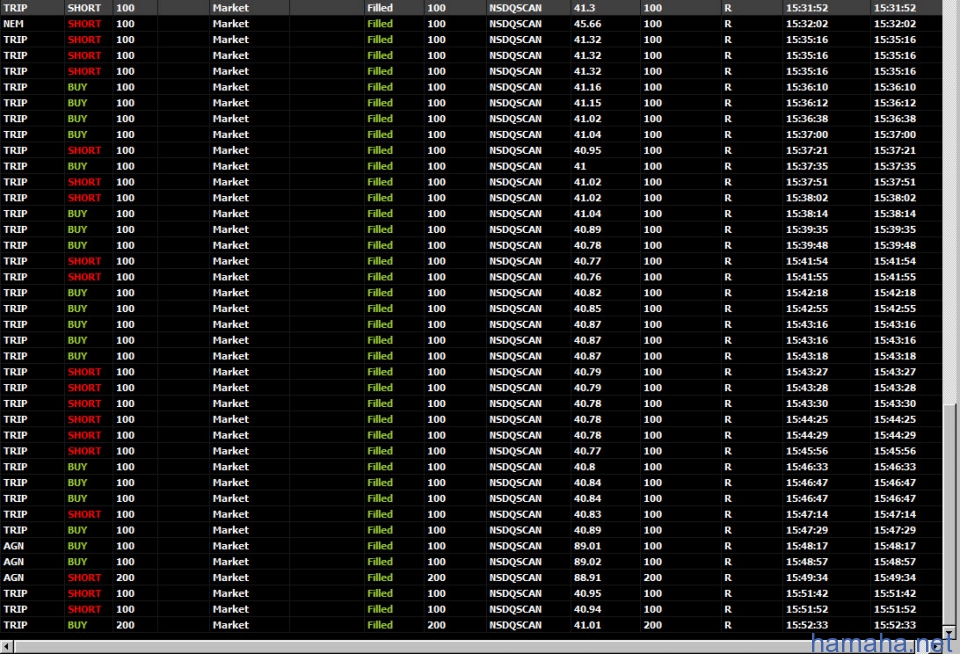The height and width of the screenshot is (654, 960).
Task: Click Market in the 89.01 row
Action: (230, 546)
